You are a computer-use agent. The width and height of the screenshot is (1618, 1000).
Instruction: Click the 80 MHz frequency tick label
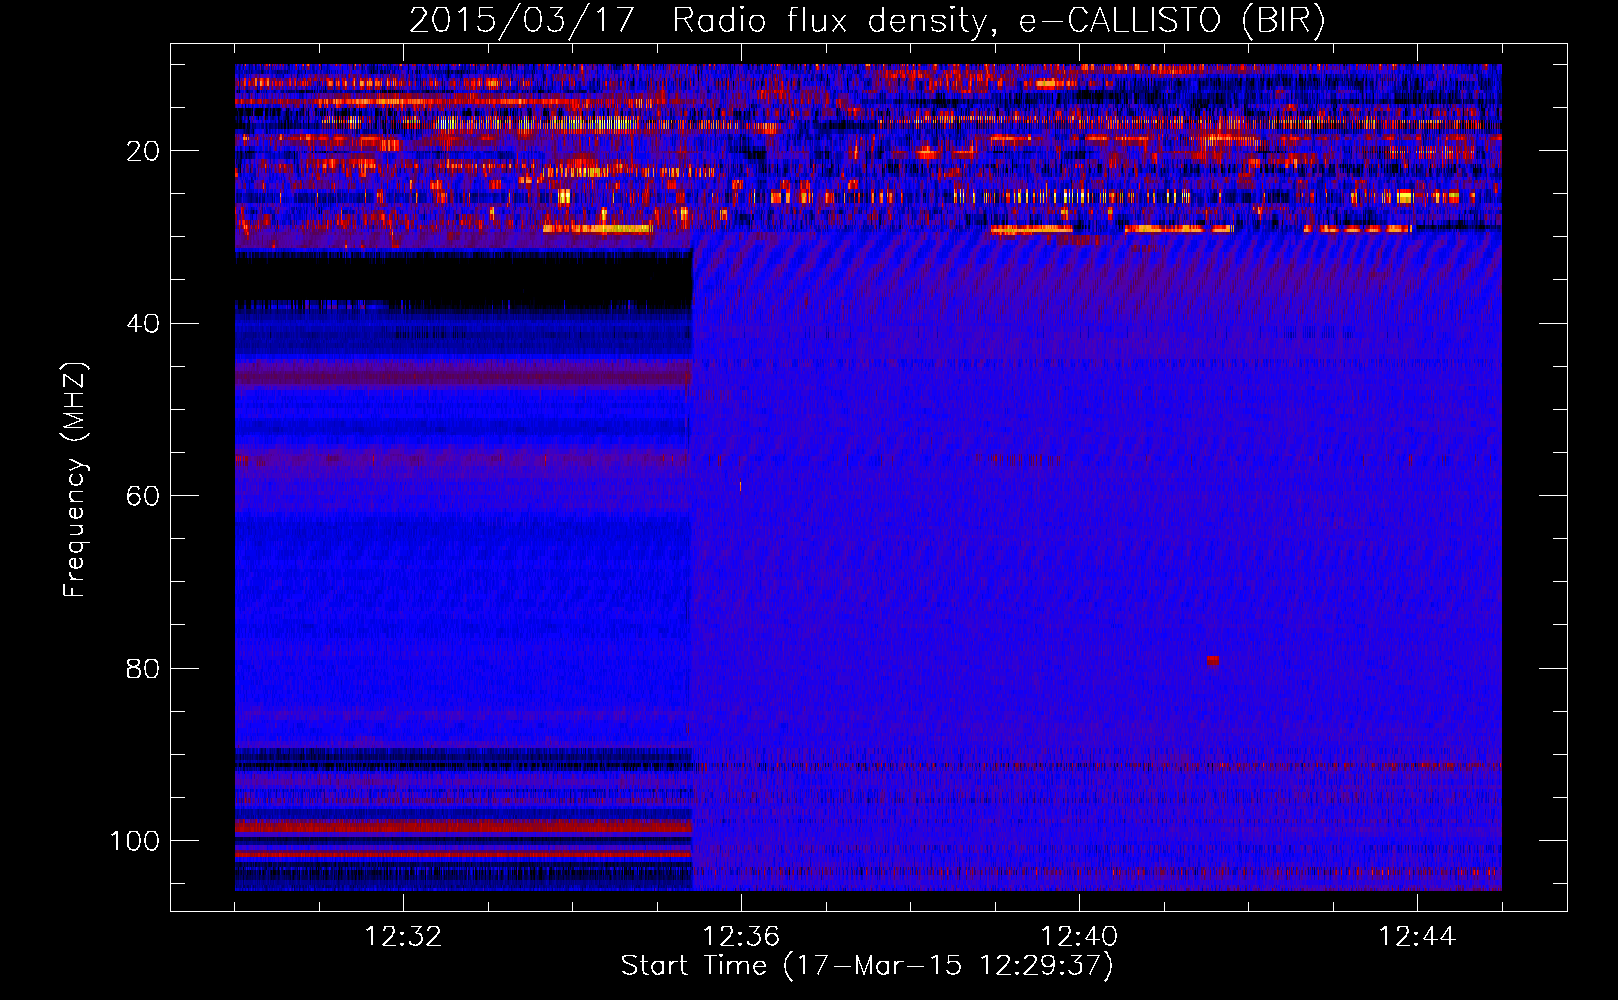tap(143, 668)
